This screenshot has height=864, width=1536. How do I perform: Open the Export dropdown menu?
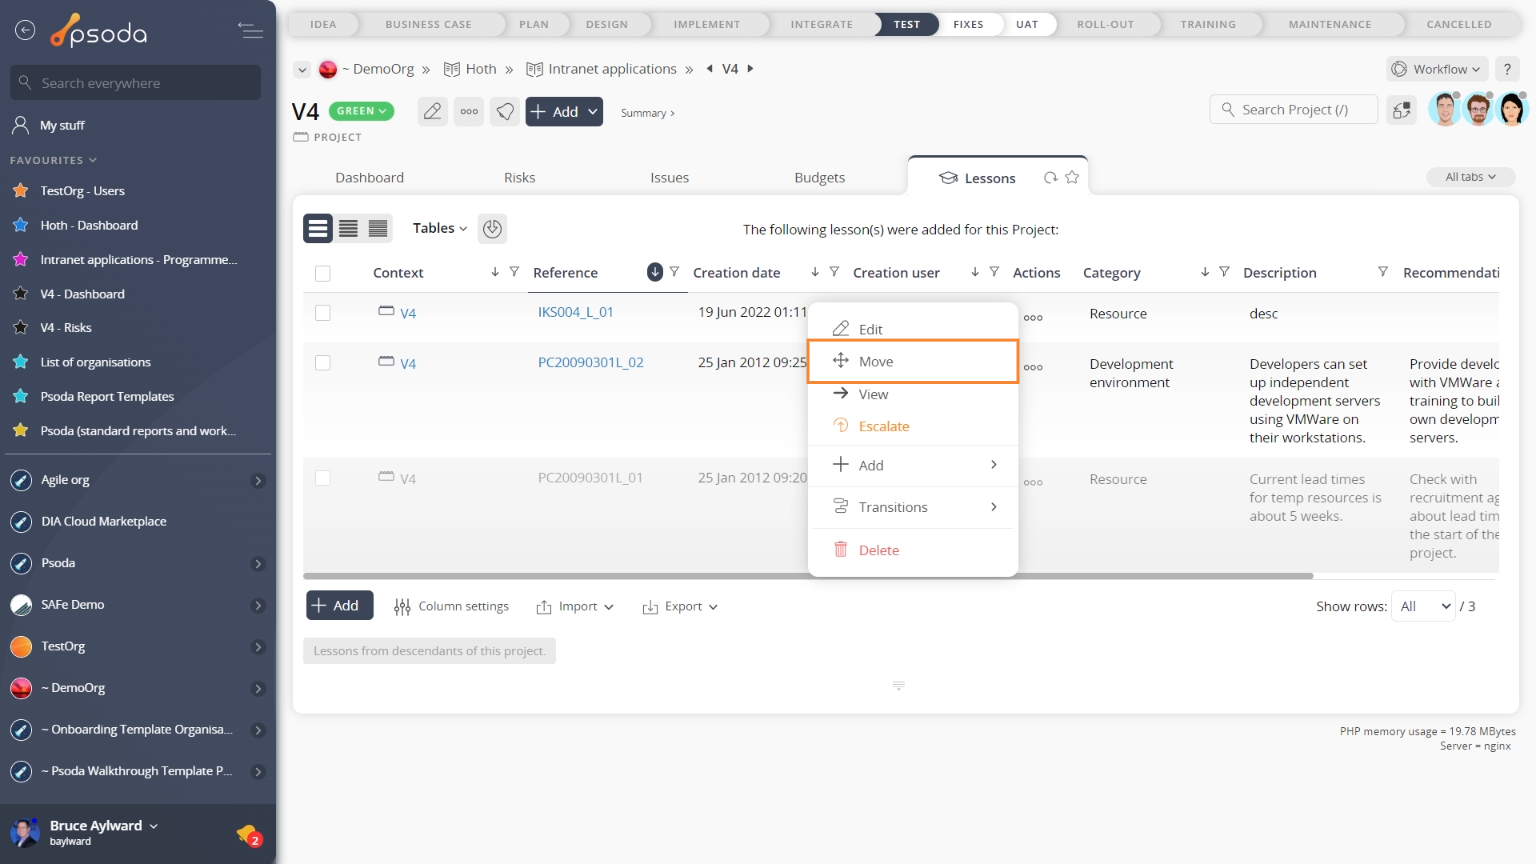(x=680, y=607)
